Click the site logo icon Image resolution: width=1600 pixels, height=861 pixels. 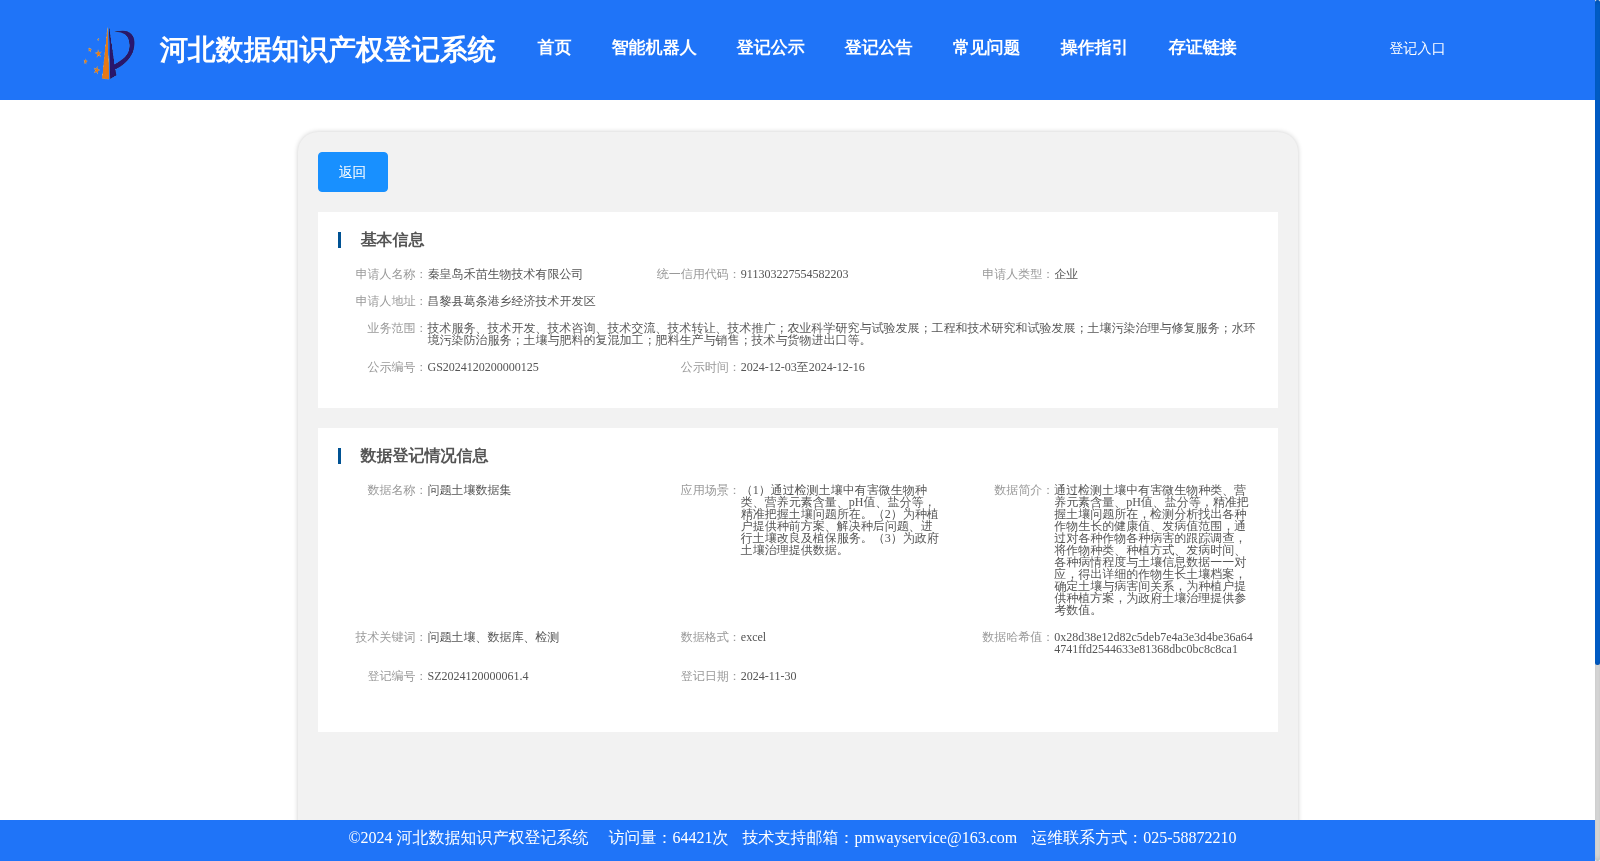[109, 53]
